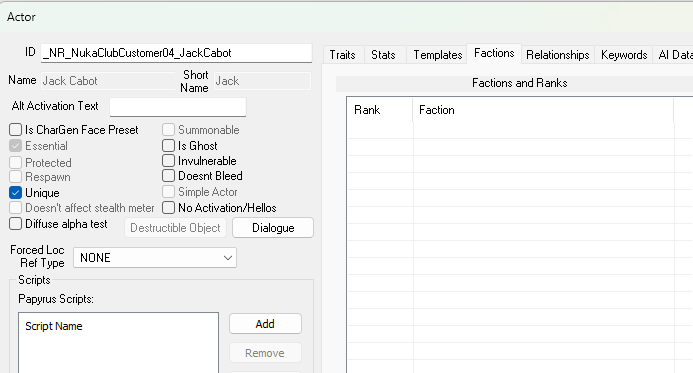Click Add to attach Papyrus script
This screenshot has width=693, height=373.
[265, 324]
